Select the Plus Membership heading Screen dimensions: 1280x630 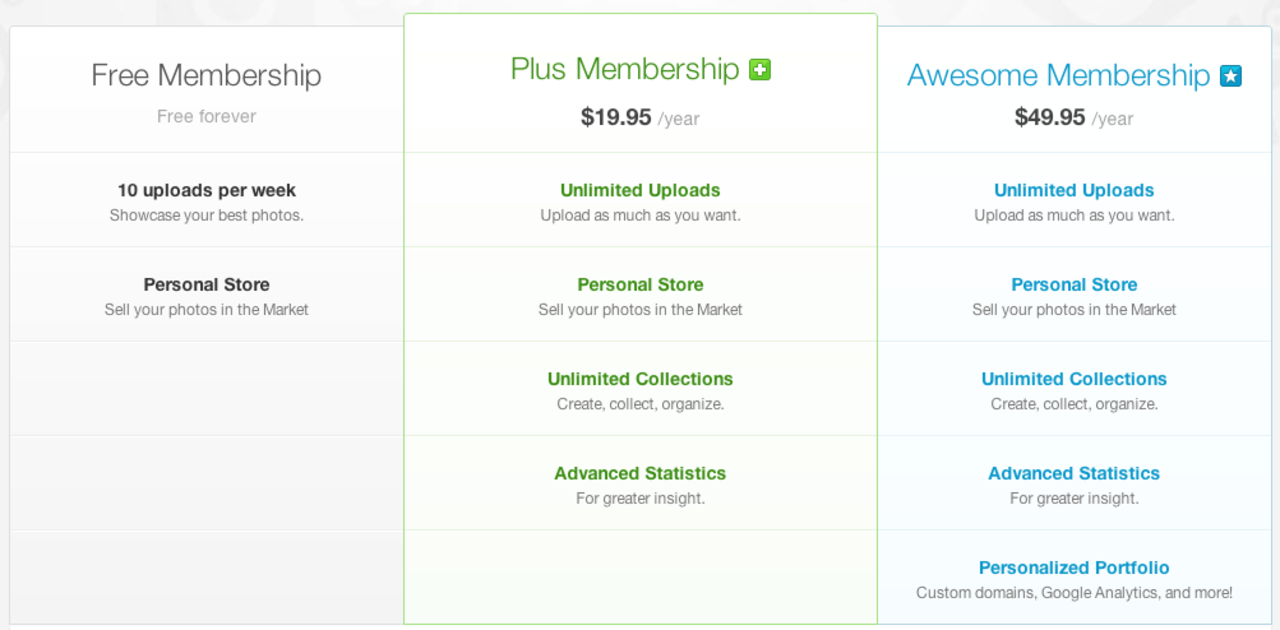(x=624, y=69)
